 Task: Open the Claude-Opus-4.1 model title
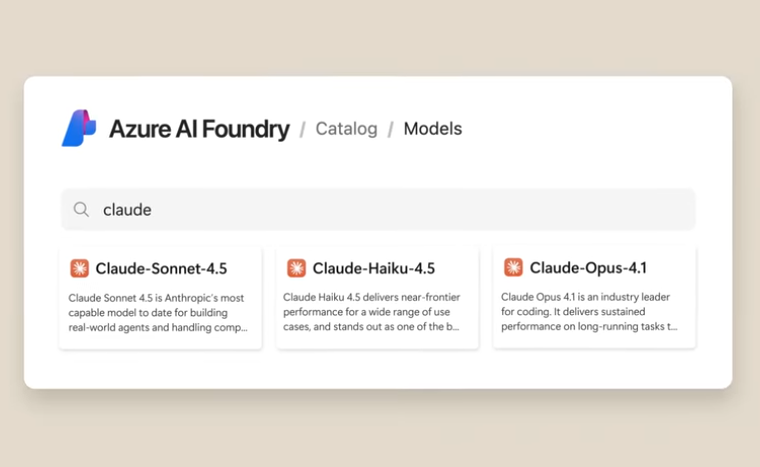pos(588,267)
